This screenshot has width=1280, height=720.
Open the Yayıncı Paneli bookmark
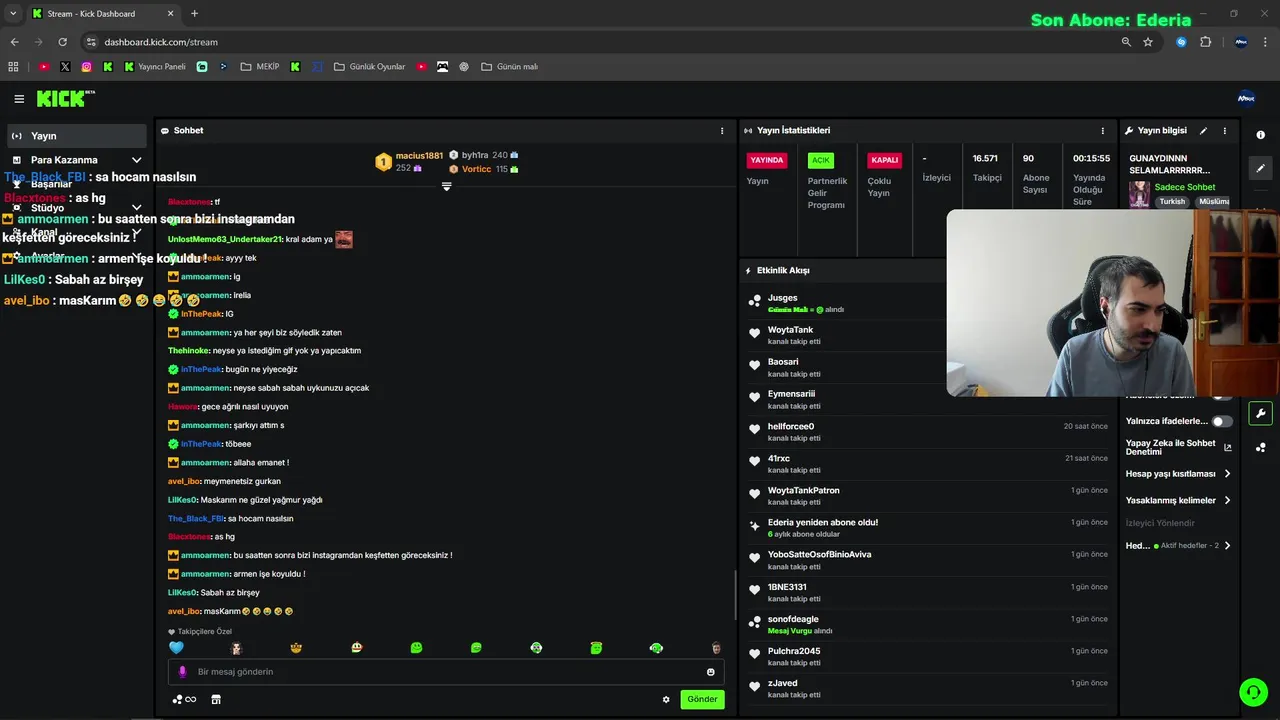point(155,67)
